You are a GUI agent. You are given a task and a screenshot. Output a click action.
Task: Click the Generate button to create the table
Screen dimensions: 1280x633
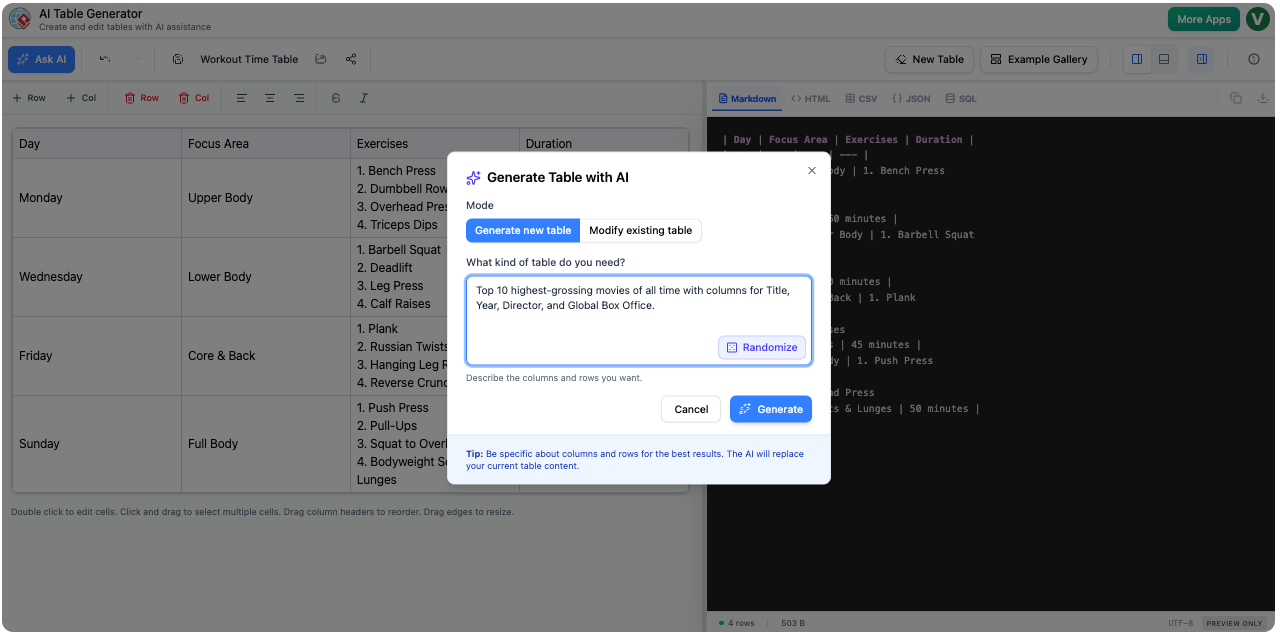pos(770,409)
